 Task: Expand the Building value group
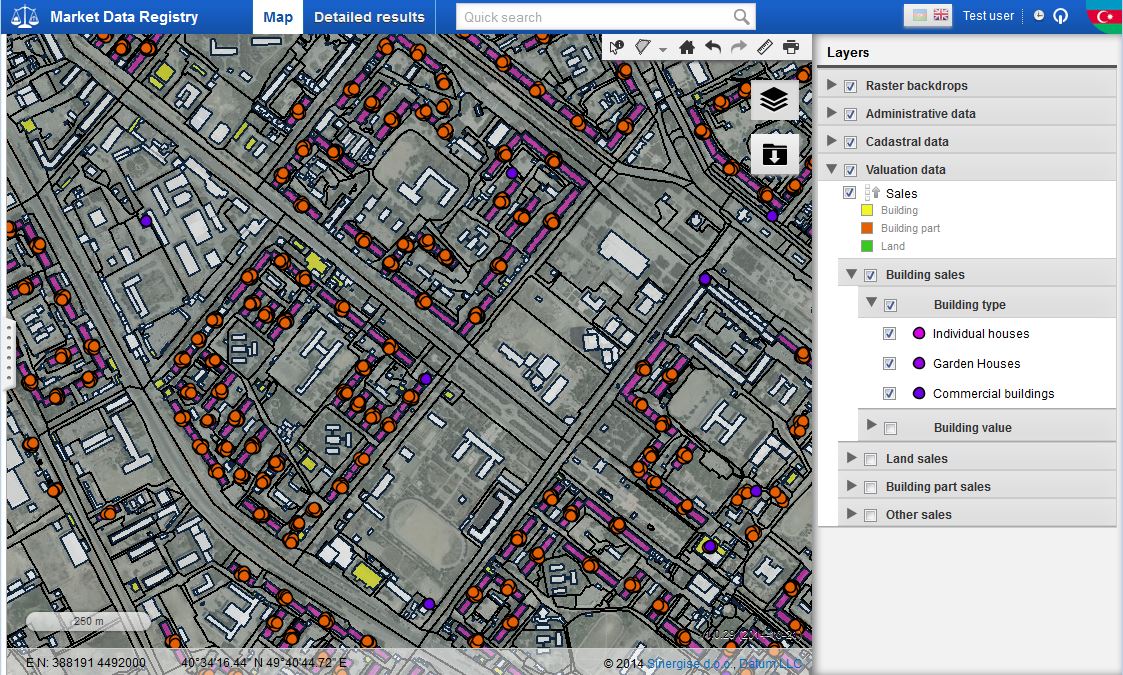871,424
